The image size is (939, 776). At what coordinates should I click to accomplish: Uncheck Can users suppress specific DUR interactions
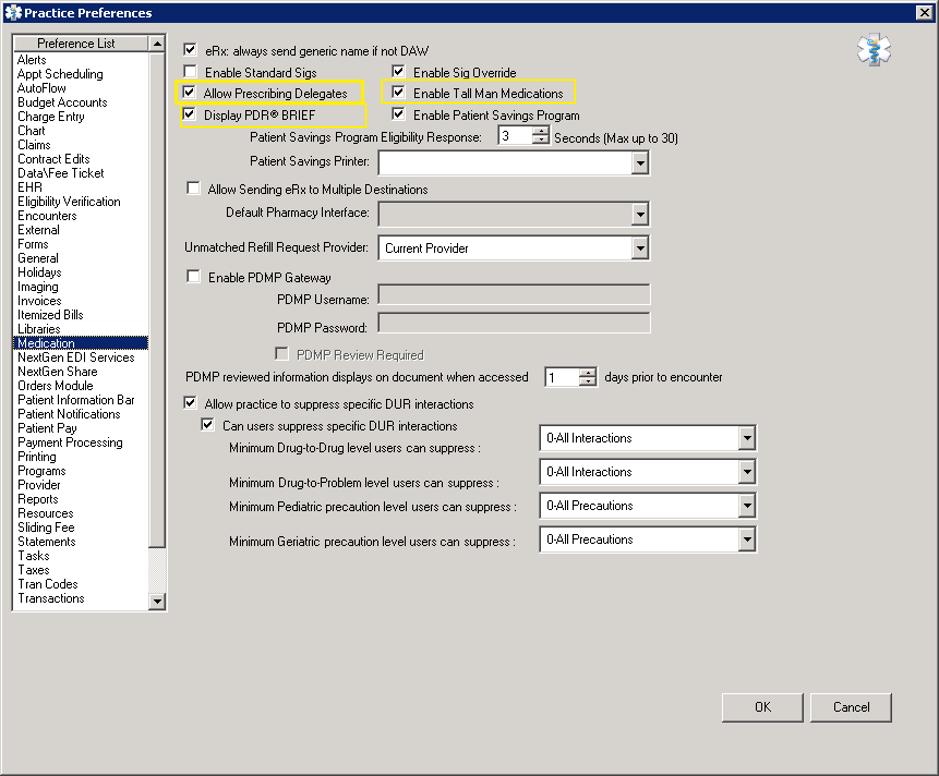pos(206,425)
